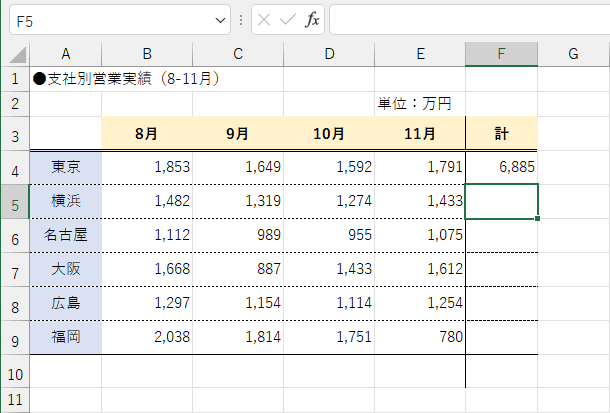Click the cell with value 780
610x413 pixels.
(420, 337)
